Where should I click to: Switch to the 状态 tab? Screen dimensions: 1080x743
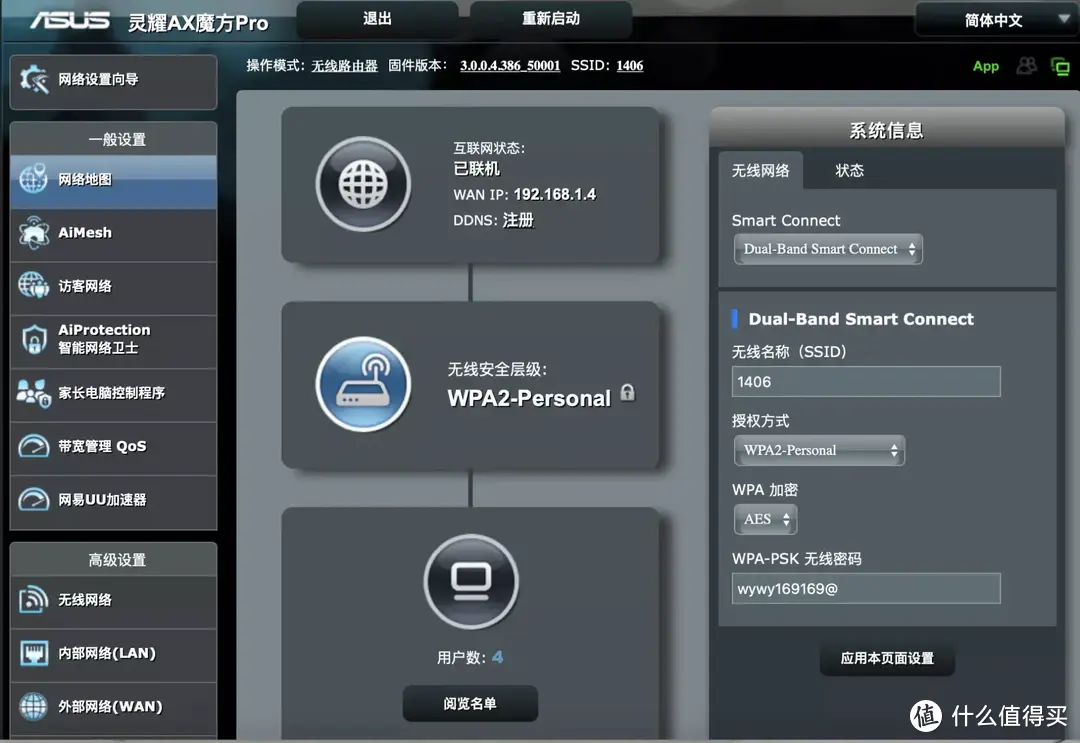[849, 171]
